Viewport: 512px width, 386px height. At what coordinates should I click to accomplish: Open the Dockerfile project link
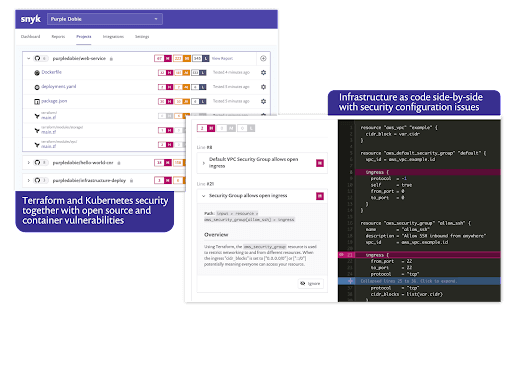[x=51, y=72]
